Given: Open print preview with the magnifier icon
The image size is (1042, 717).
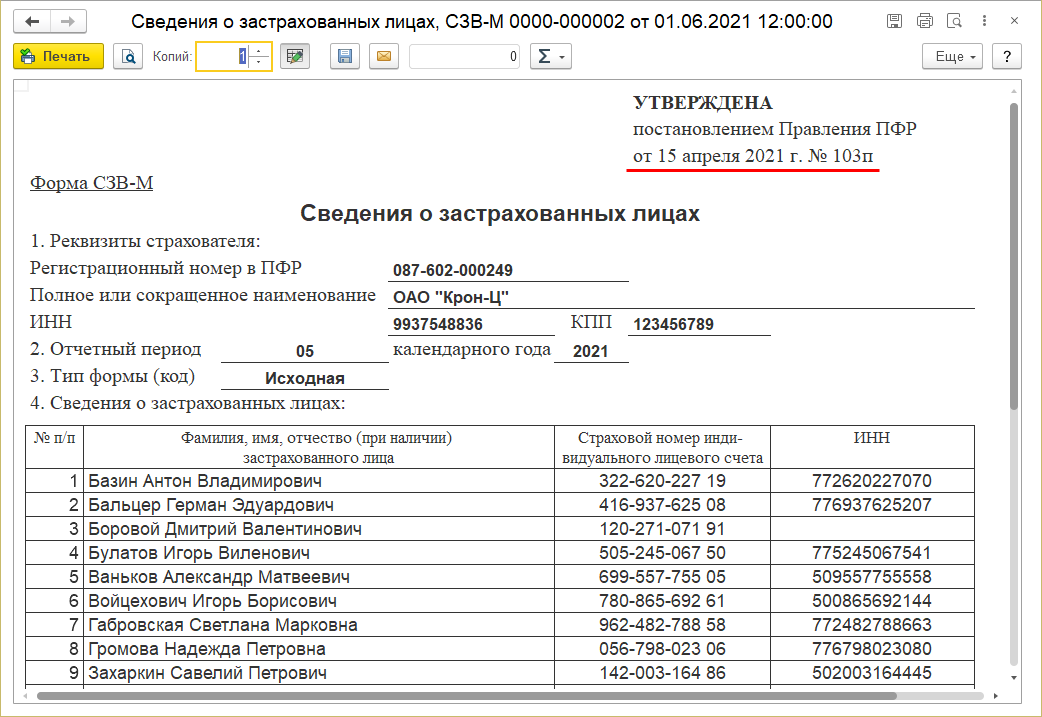Looking at the screenshot, I should pos(128,56).
